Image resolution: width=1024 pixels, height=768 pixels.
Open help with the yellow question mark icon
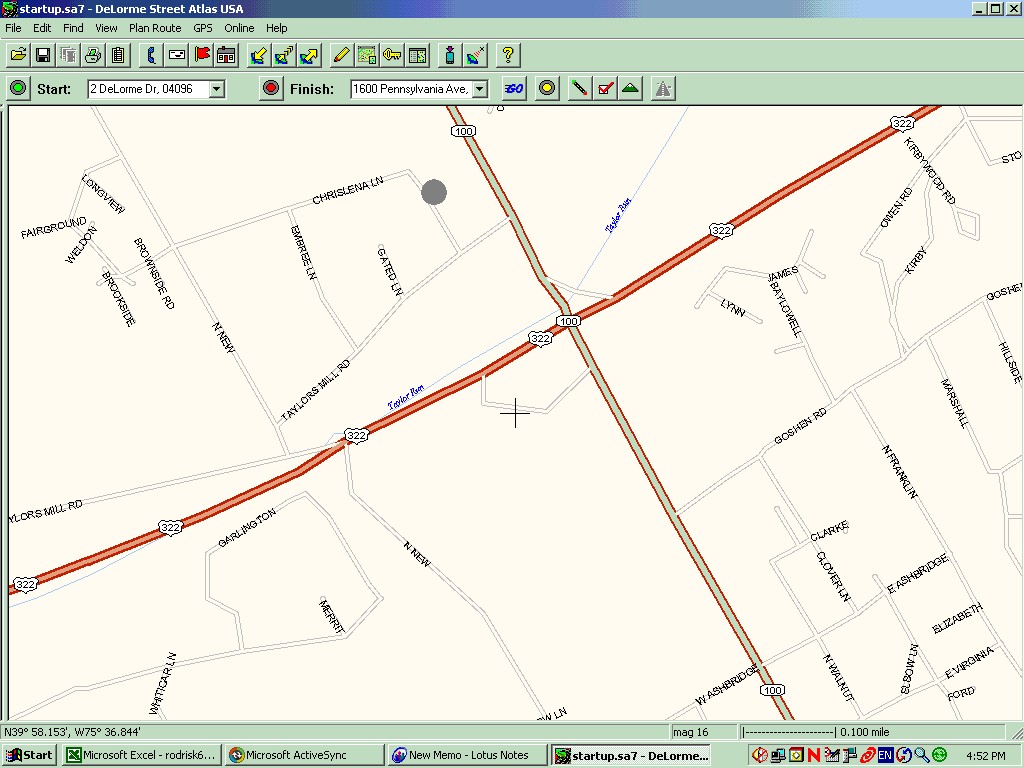click(508, 56)
